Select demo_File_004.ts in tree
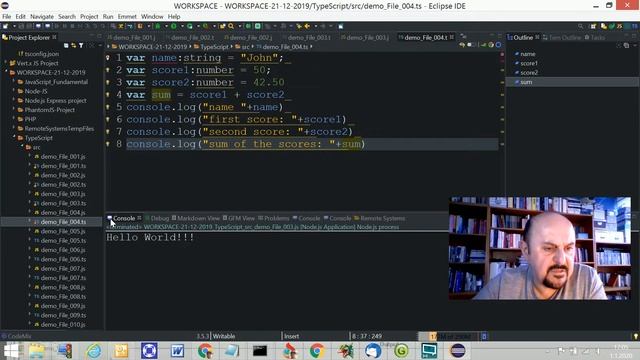The width and height of the screenshot is (640, 360). tap(63, 222)
